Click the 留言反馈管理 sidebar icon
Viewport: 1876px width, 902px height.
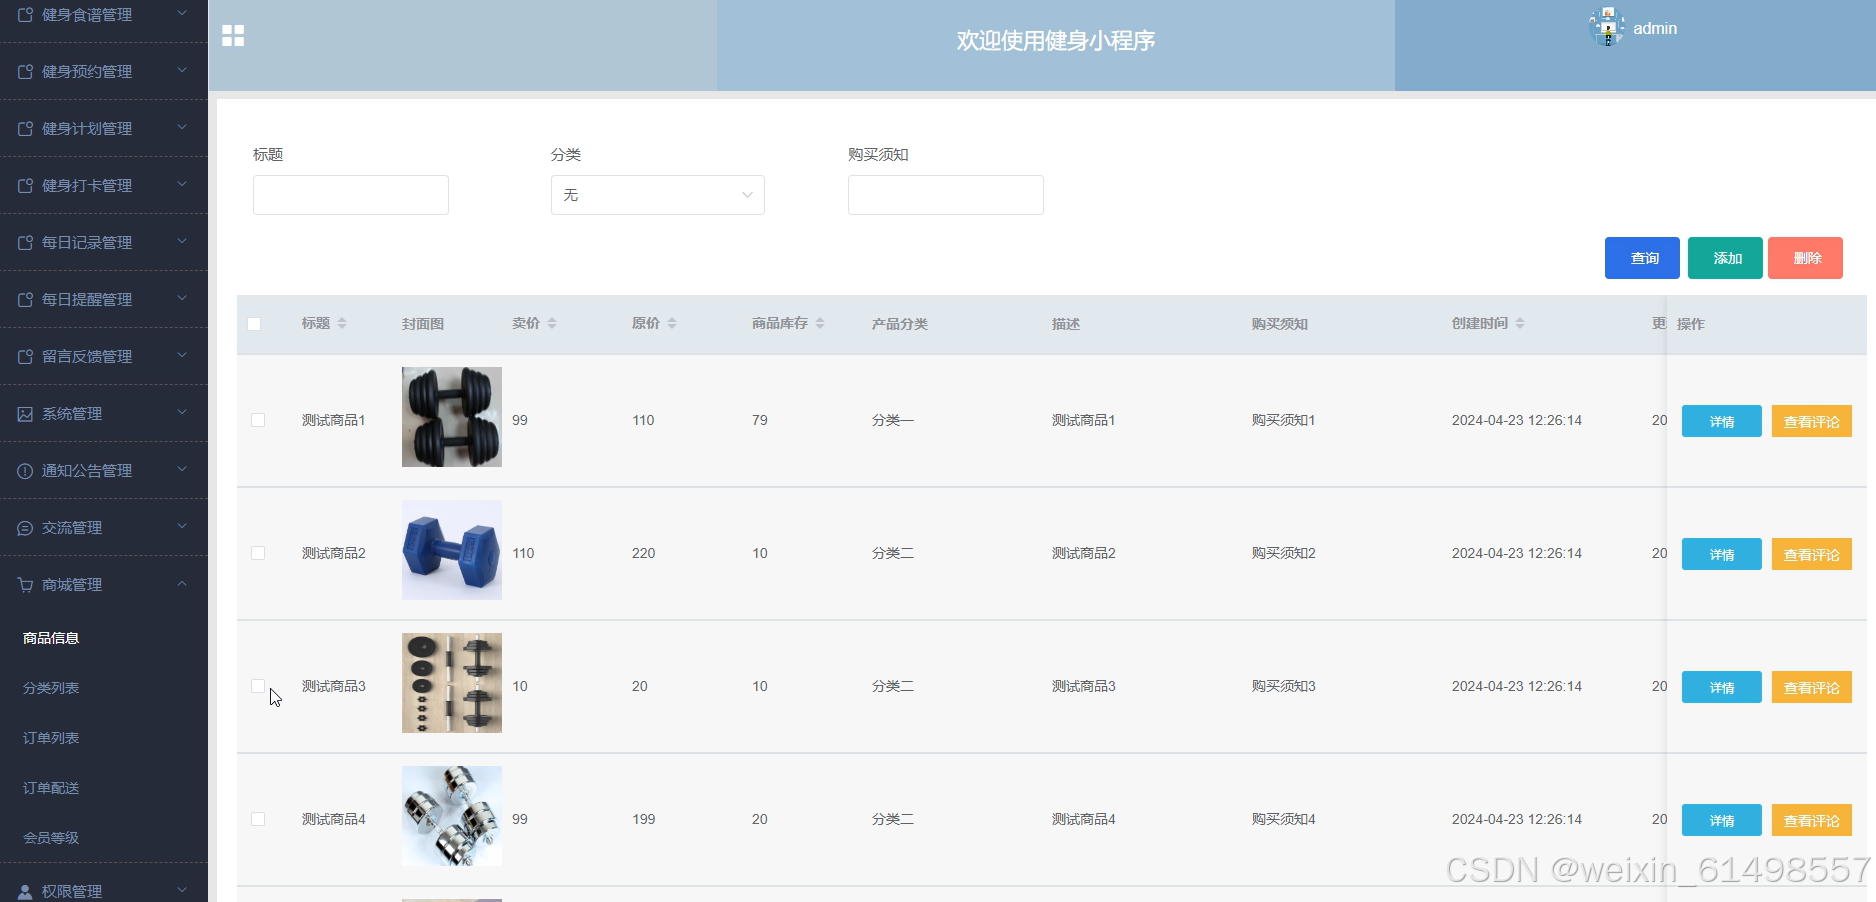tap(25, 357)
